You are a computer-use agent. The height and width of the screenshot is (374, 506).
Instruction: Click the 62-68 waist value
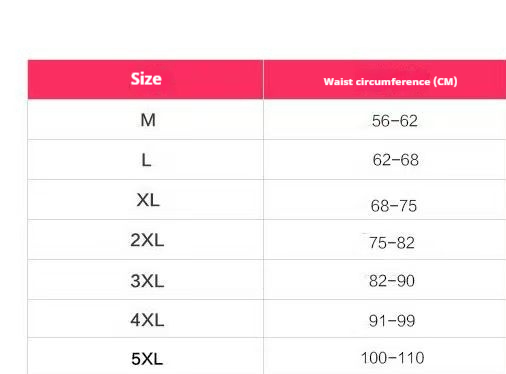tap(396, 160)
